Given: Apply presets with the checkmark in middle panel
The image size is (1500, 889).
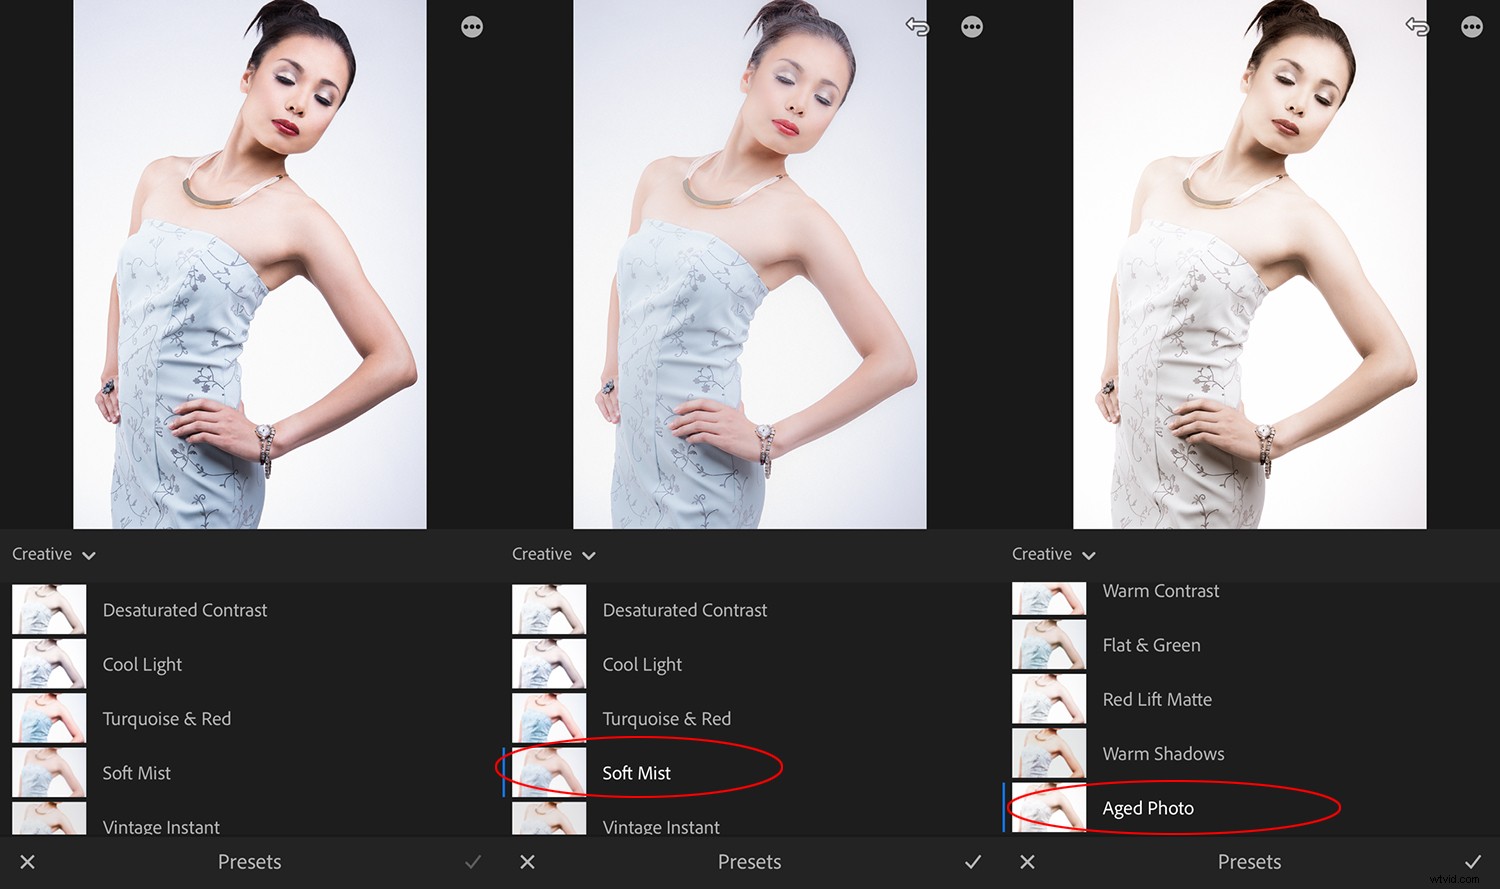Looking at the screenshot, I should (x=973, y=861).
